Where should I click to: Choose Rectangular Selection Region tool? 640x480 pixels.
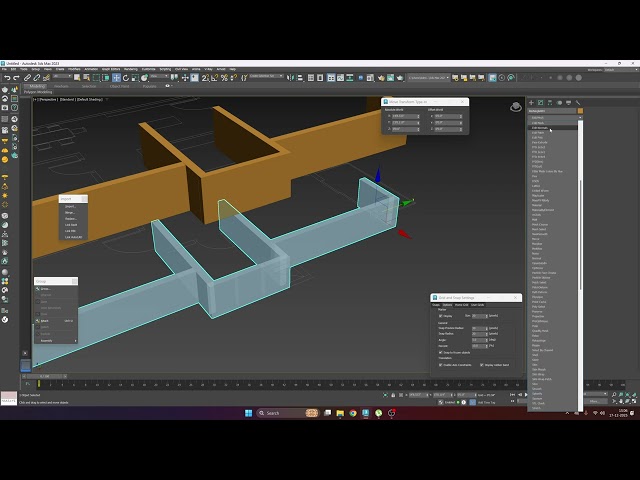(96, 78)
